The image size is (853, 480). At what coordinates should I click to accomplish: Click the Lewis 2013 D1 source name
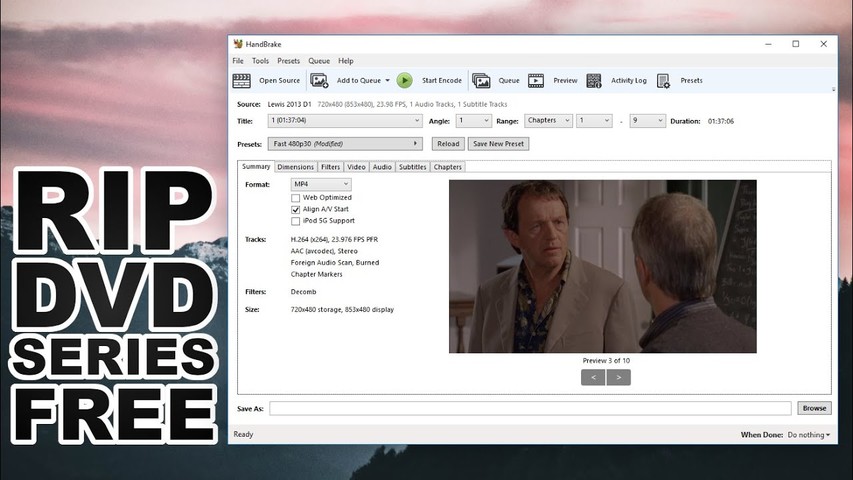(x=289, y=104)
